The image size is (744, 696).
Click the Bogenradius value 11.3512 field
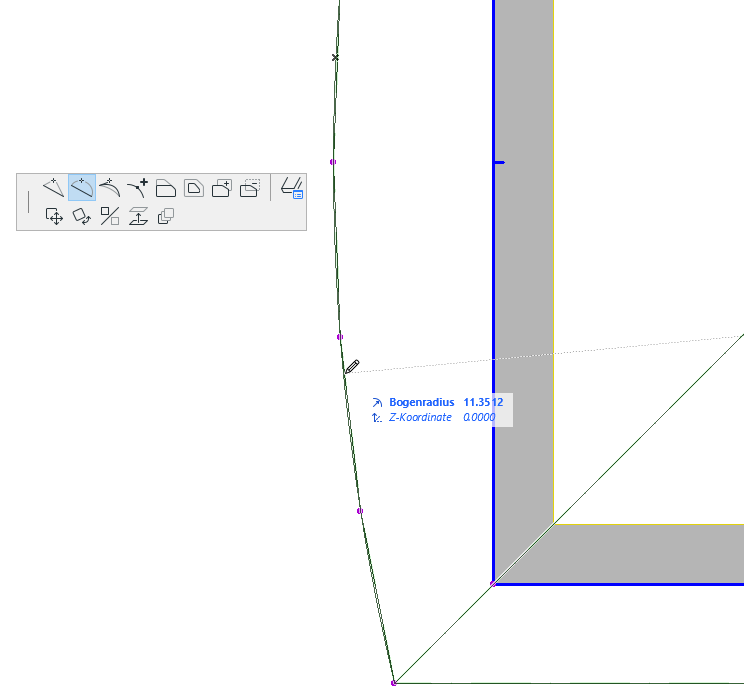pos(484,402)
